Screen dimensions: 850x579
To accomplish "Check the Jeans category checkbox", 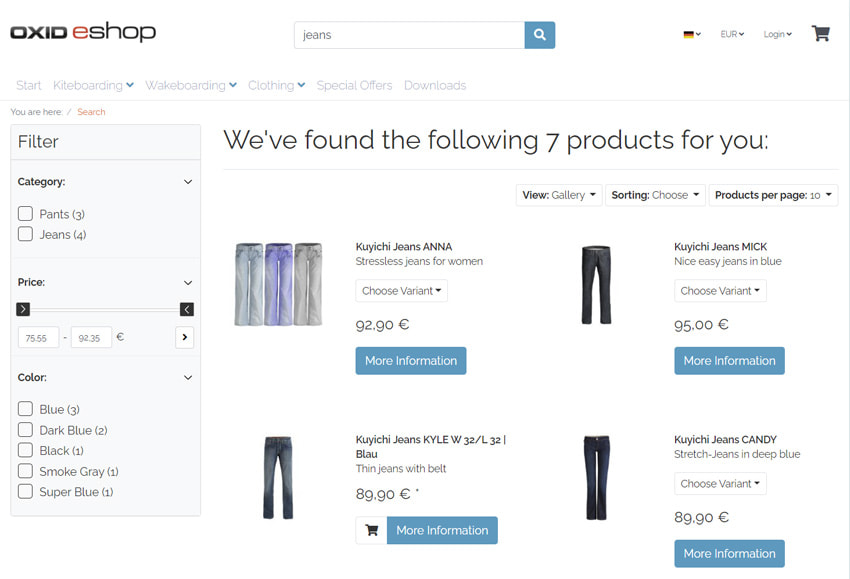I will click(x=24, y=234).
